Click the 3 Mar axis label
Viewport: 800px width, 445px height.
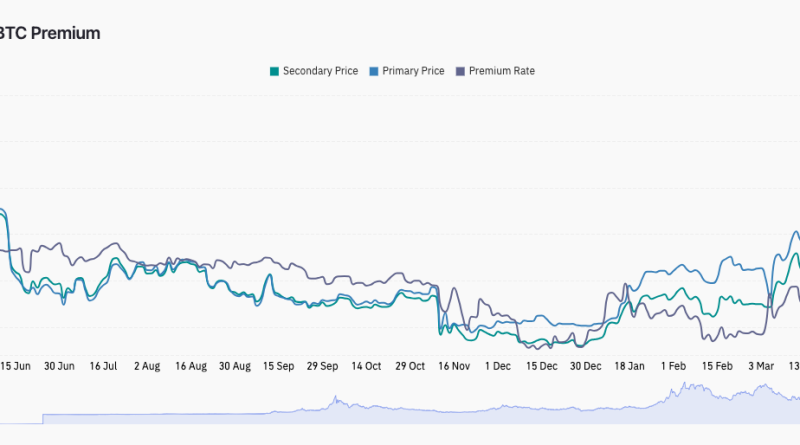(761, 366)
